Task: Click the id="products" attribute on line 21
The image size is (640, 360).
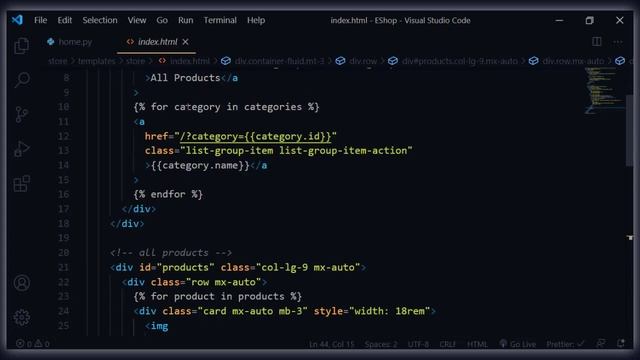Action: (177, 267)
